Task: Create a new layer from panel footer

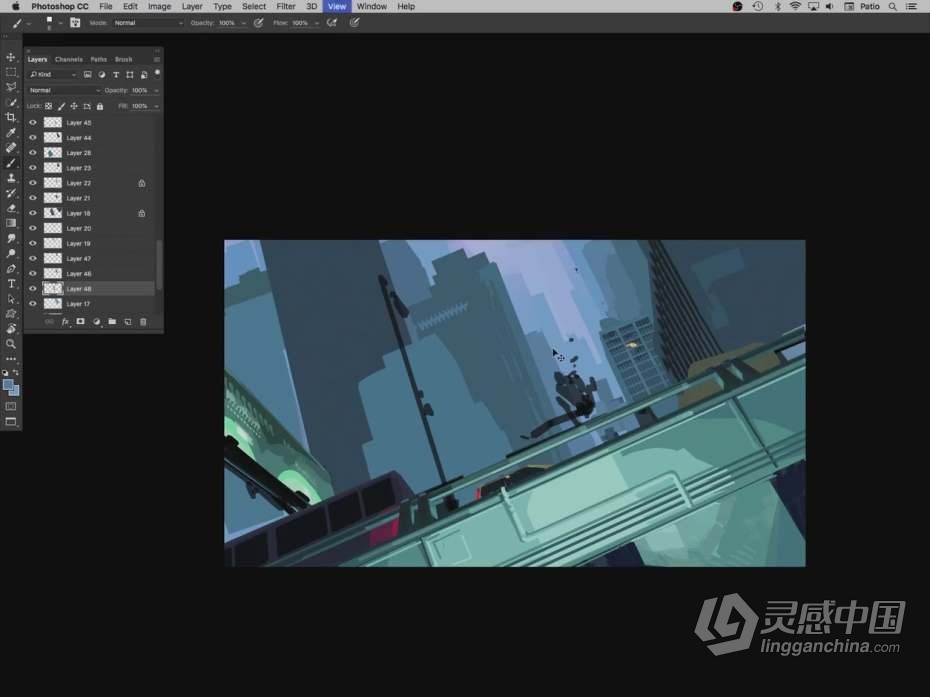Action: coord(127,322)
